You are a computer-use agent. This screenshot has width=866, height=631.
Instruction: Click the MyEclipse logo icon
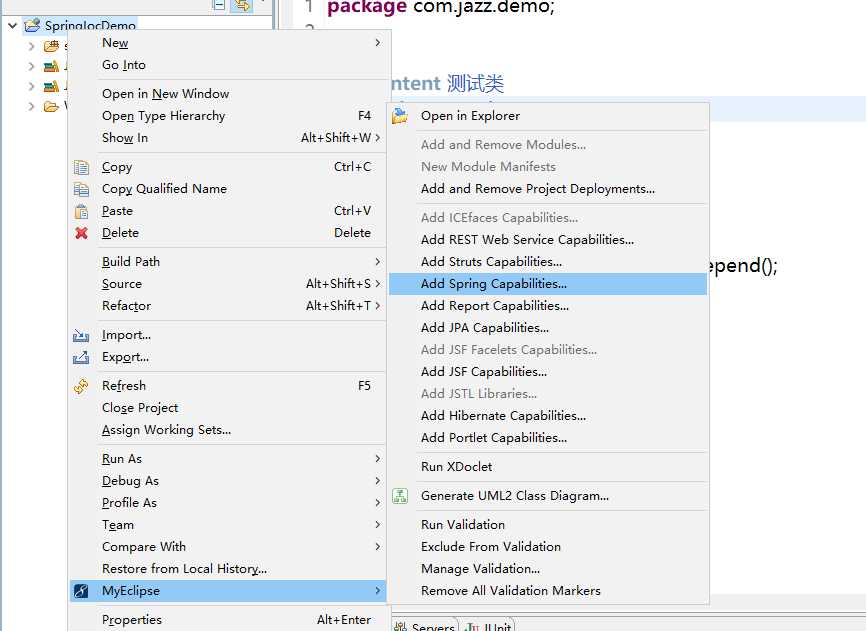81,591
